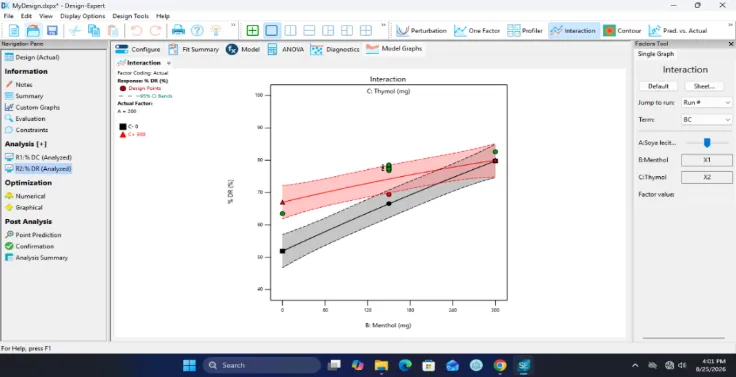Open the Contour graph
The height and width of the screenshot is (377, 736).
coord(622,31)
